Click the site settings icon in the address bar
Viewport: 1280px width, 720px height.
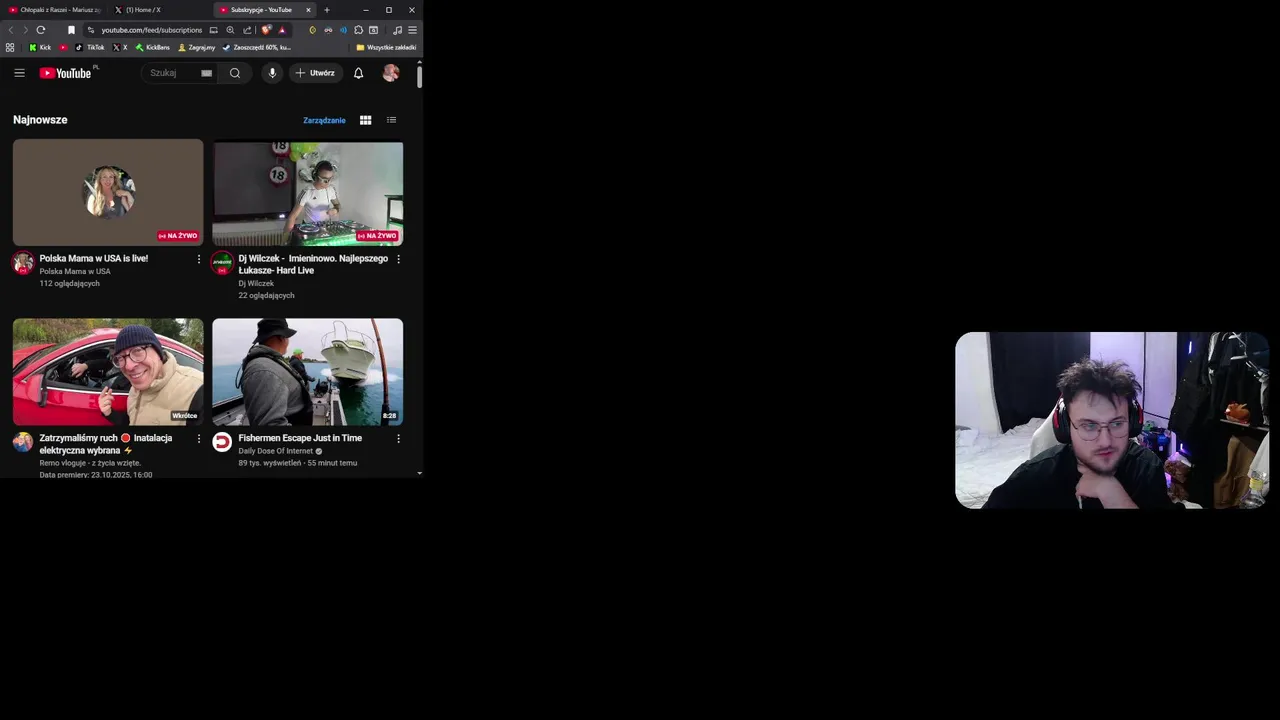coord(91,30)
